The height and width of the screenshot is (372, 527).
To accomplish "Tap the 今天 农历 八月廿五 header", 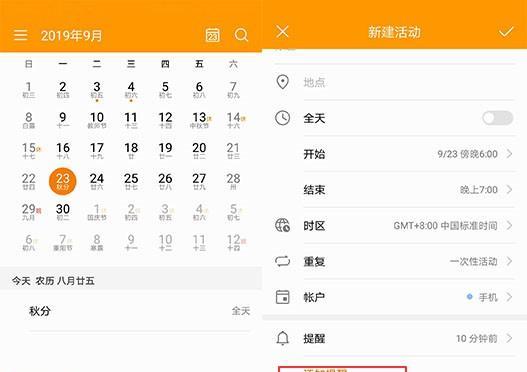I will tap(53, 281).
